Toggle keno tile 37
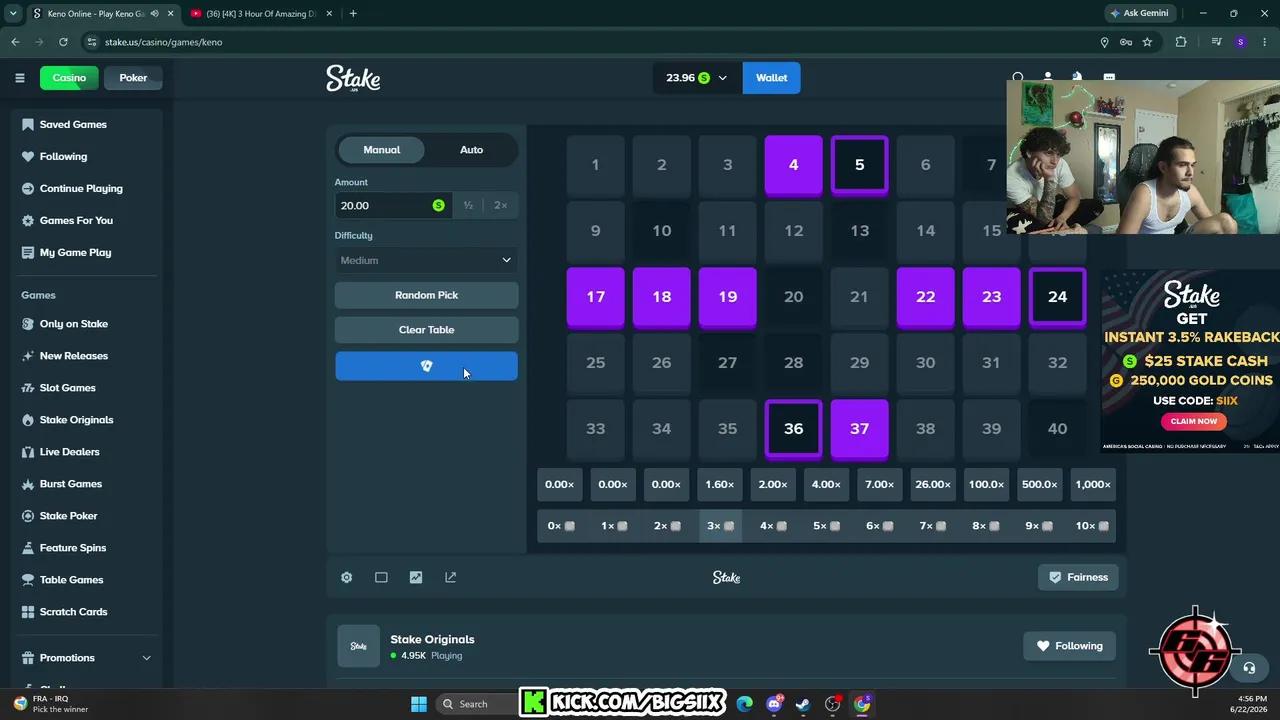 pos(860,429)
